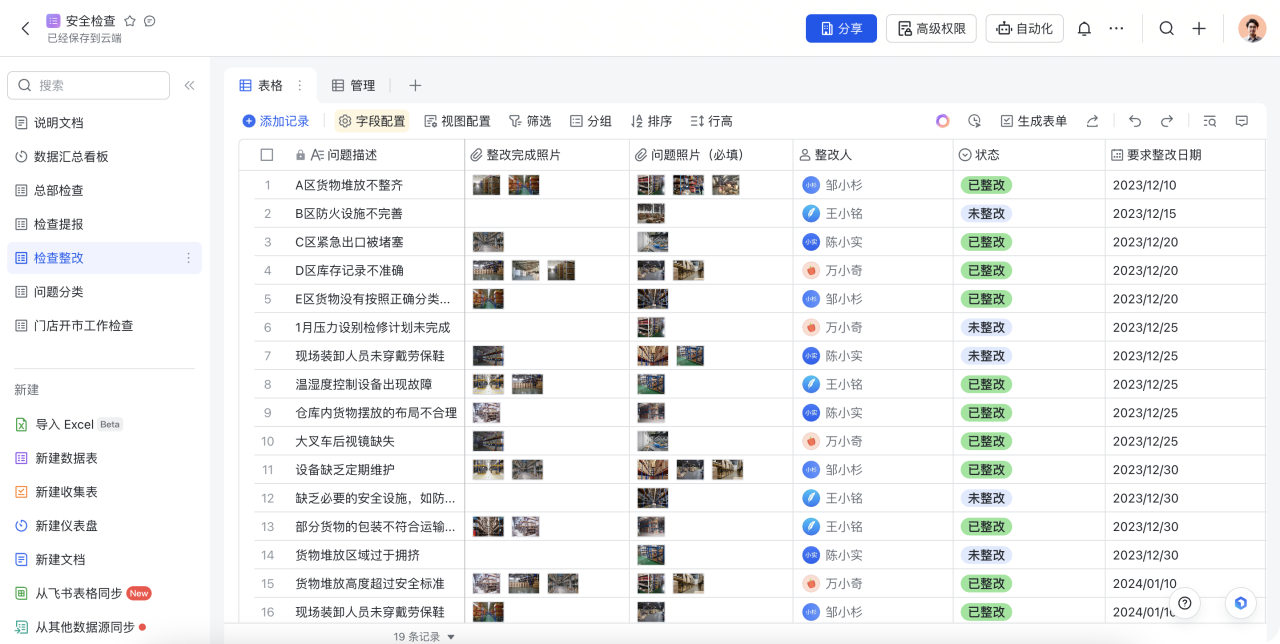
Task: Select 检查提报 in the sidebar
Action: tap(104, 224)
